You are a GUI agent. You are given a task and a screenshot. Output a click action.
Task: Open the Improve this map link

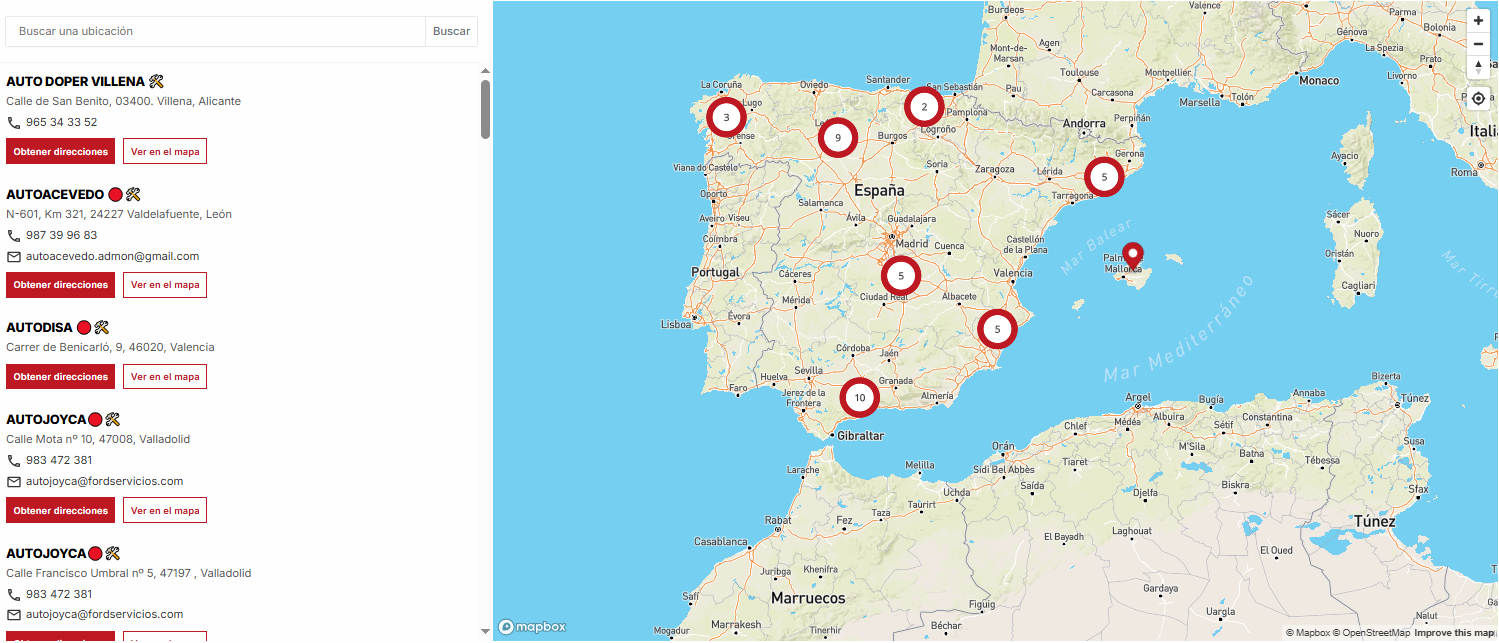(1455, 633)
